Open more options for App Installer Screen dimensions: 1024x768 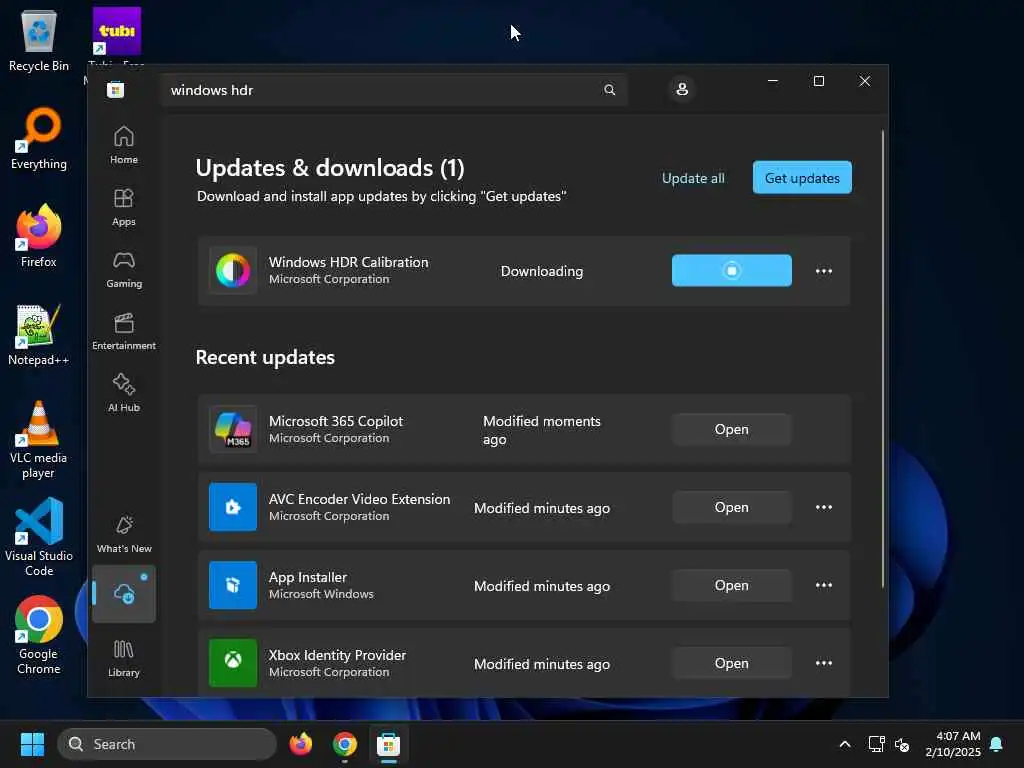[824, 585]
